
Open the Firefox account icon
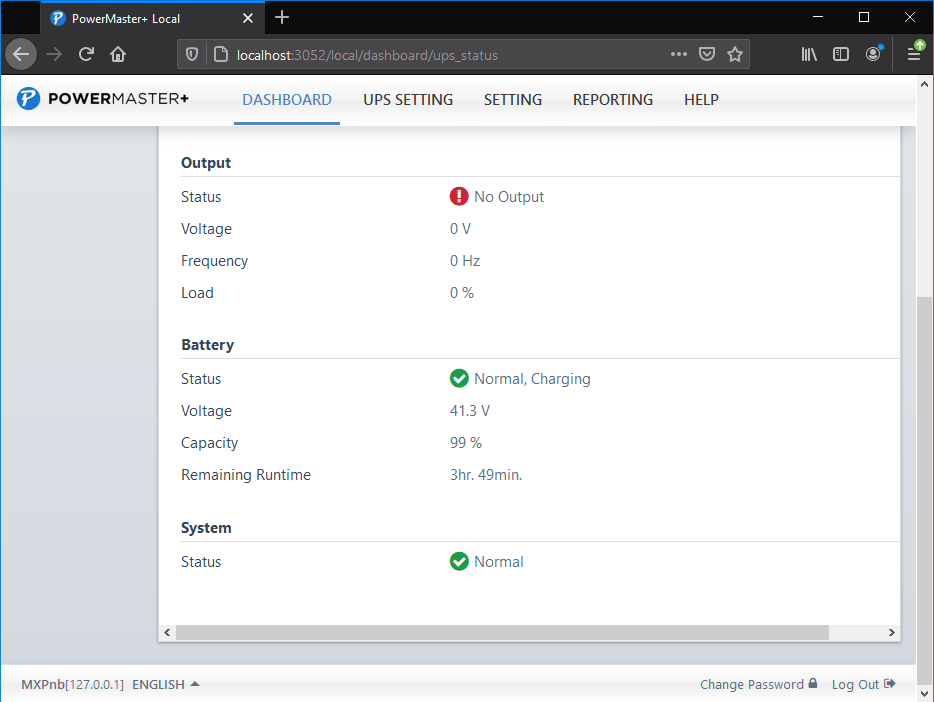873,55
